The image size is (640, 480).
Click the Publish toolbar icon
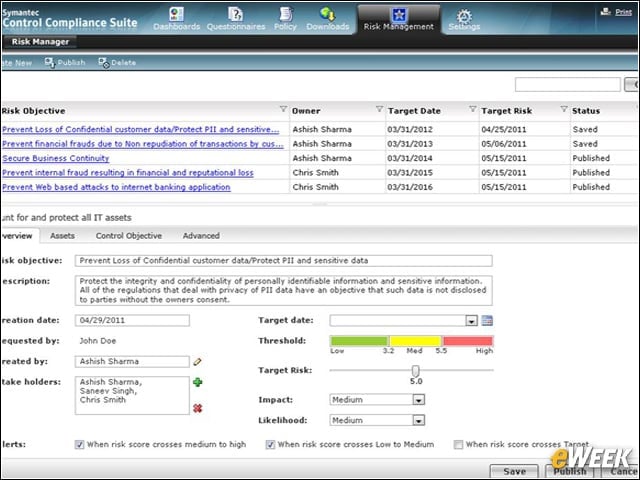49,62
